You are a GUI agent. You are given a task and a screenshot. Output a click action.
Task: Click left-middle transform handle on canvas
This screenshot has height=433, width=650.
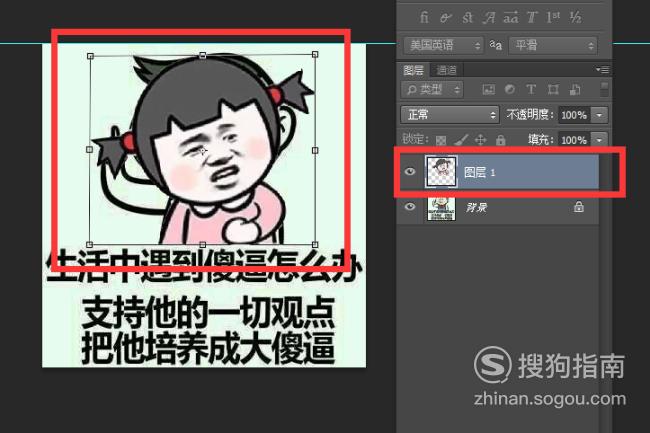90,149
